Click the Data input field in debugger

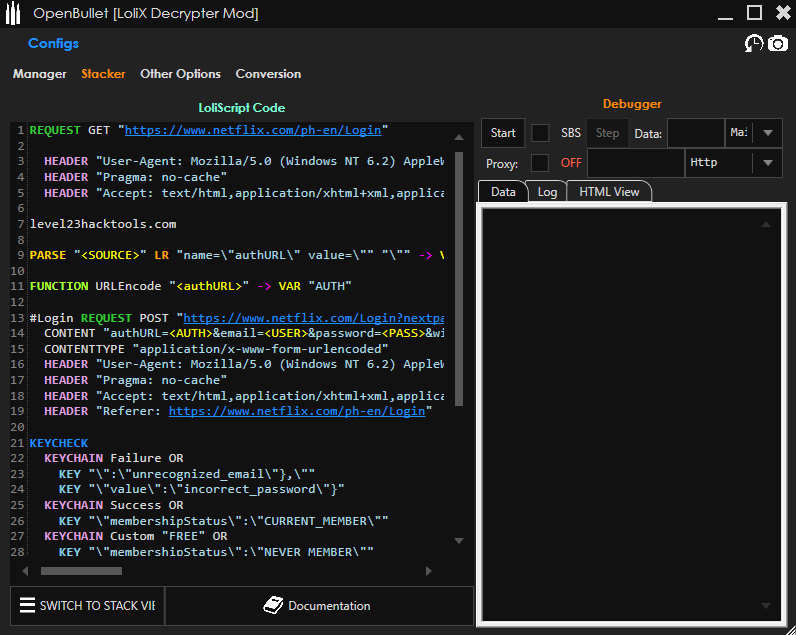point(695,133)
